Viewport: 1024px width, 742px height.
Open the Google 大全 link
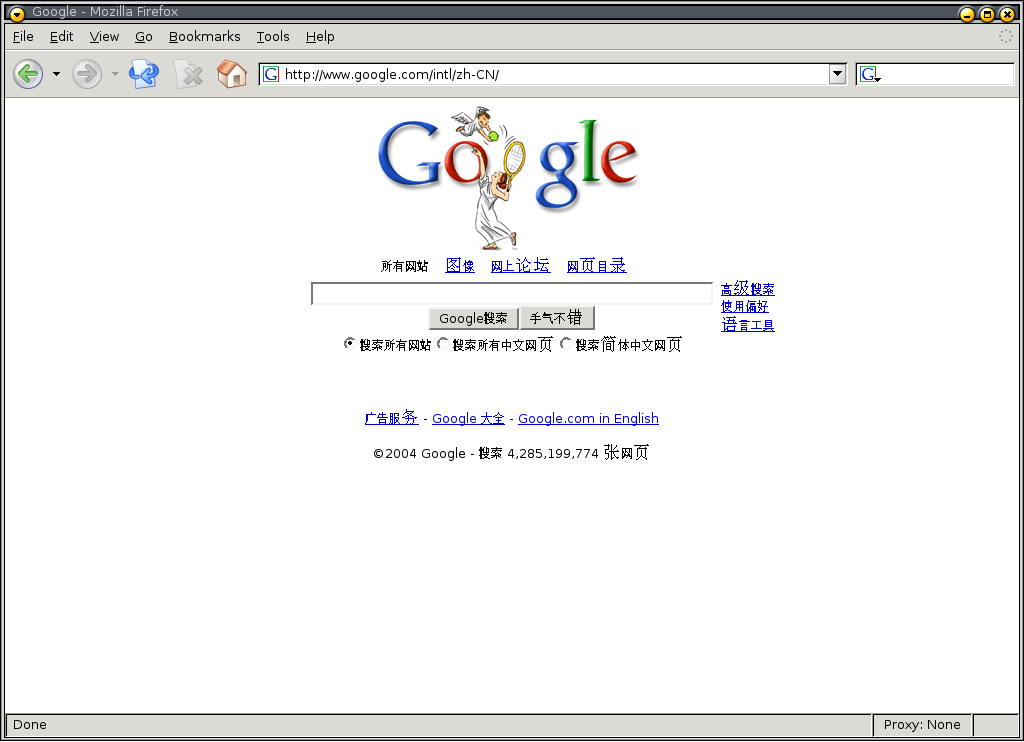(468, 419)
